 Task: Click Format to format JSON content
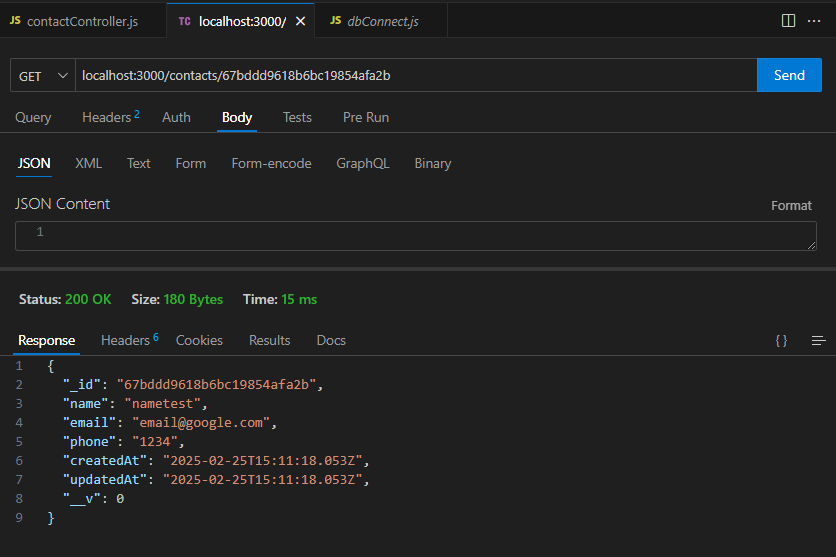pos(791,205)
